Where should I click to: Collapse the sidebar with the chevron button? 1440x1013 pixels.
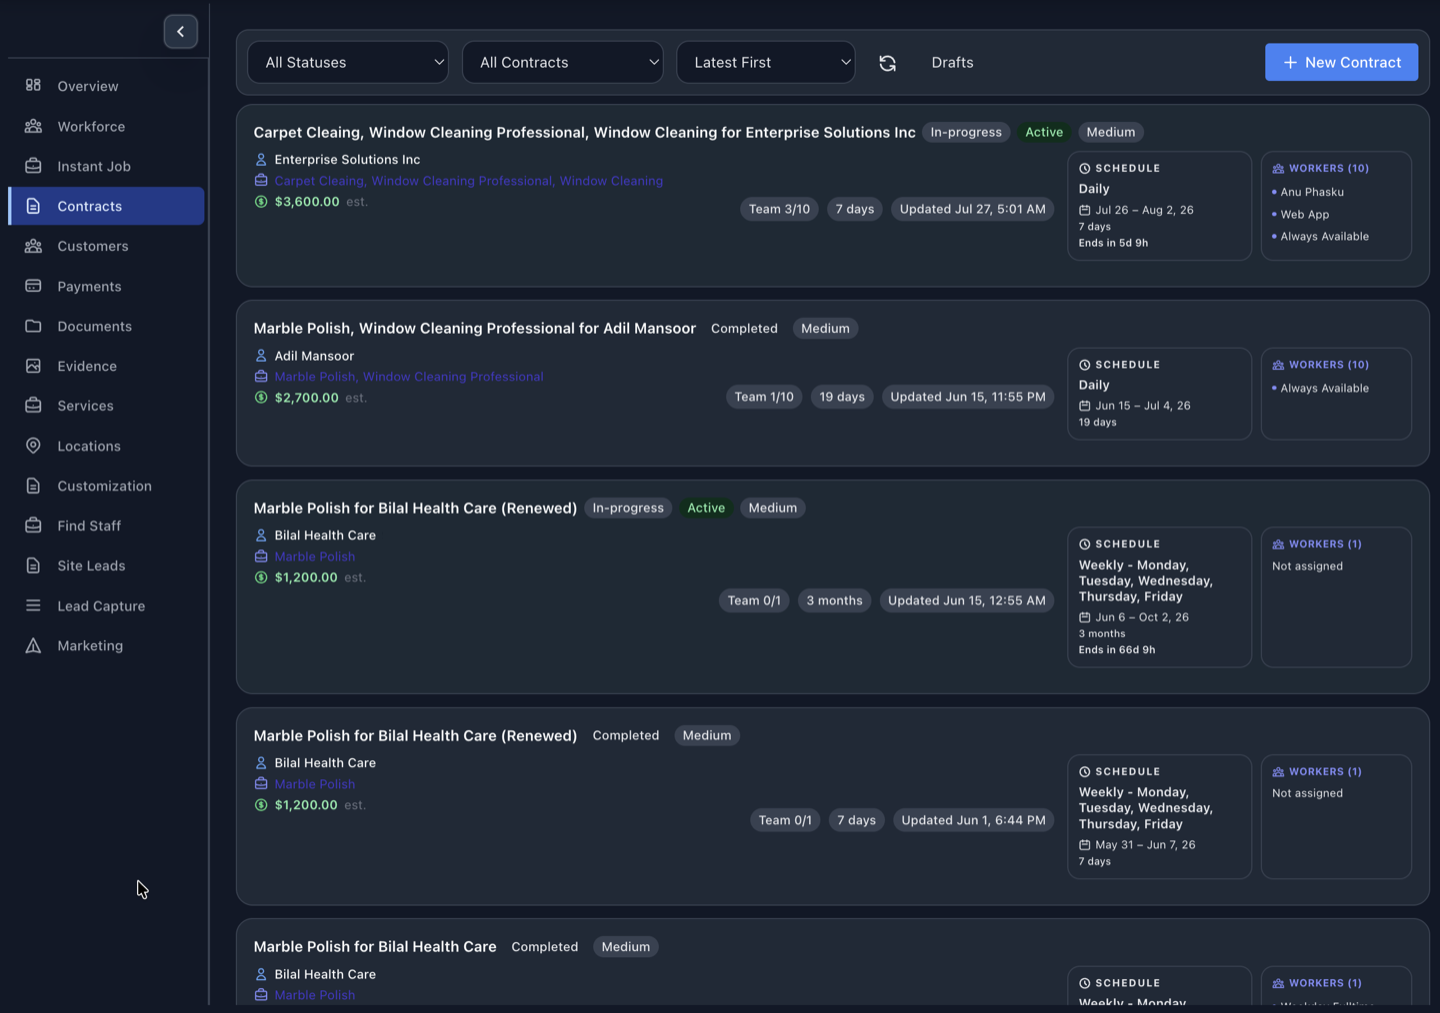pyautogui.click(x=181, y=32)
